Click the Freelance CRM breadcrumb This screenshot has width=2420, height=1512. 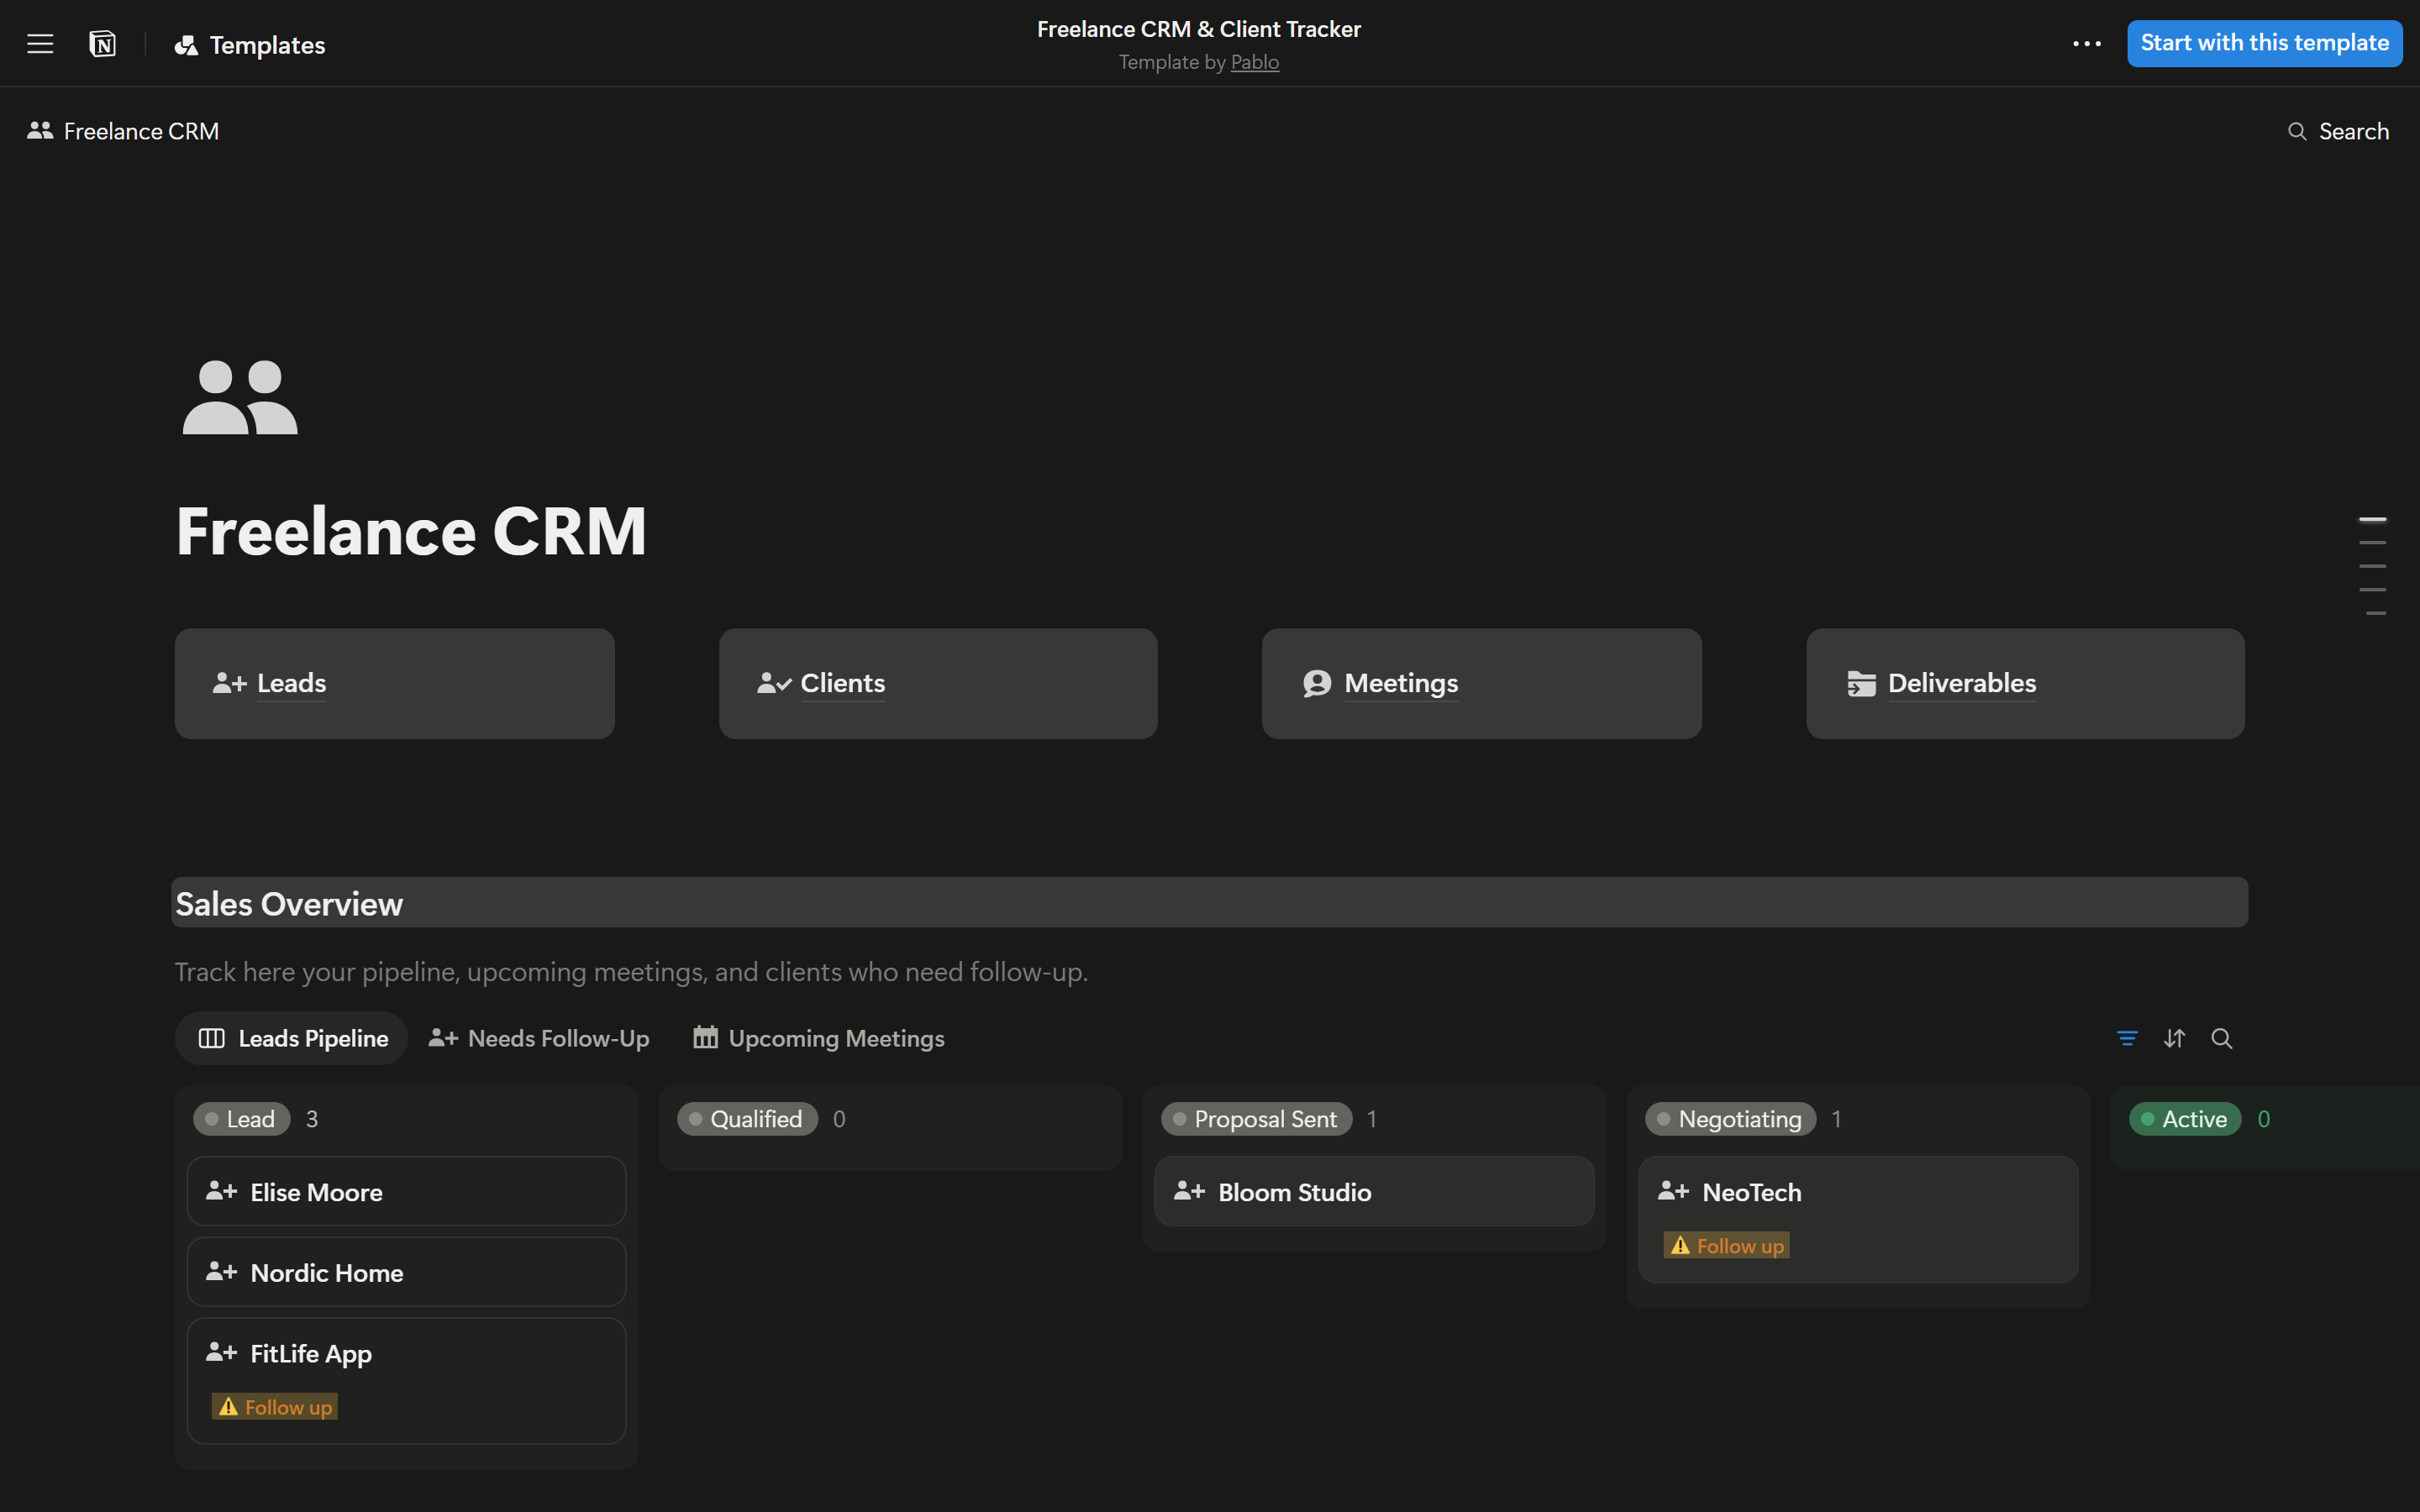pyautogui.click(x=123, y=131)
